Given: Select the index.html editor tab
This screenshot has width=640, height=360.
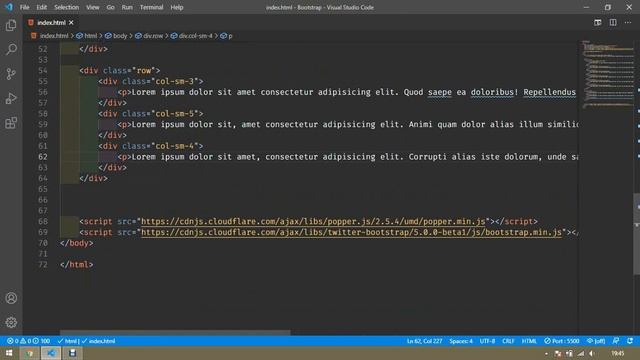Looking at the screenshot, I should tap(51, 22).
